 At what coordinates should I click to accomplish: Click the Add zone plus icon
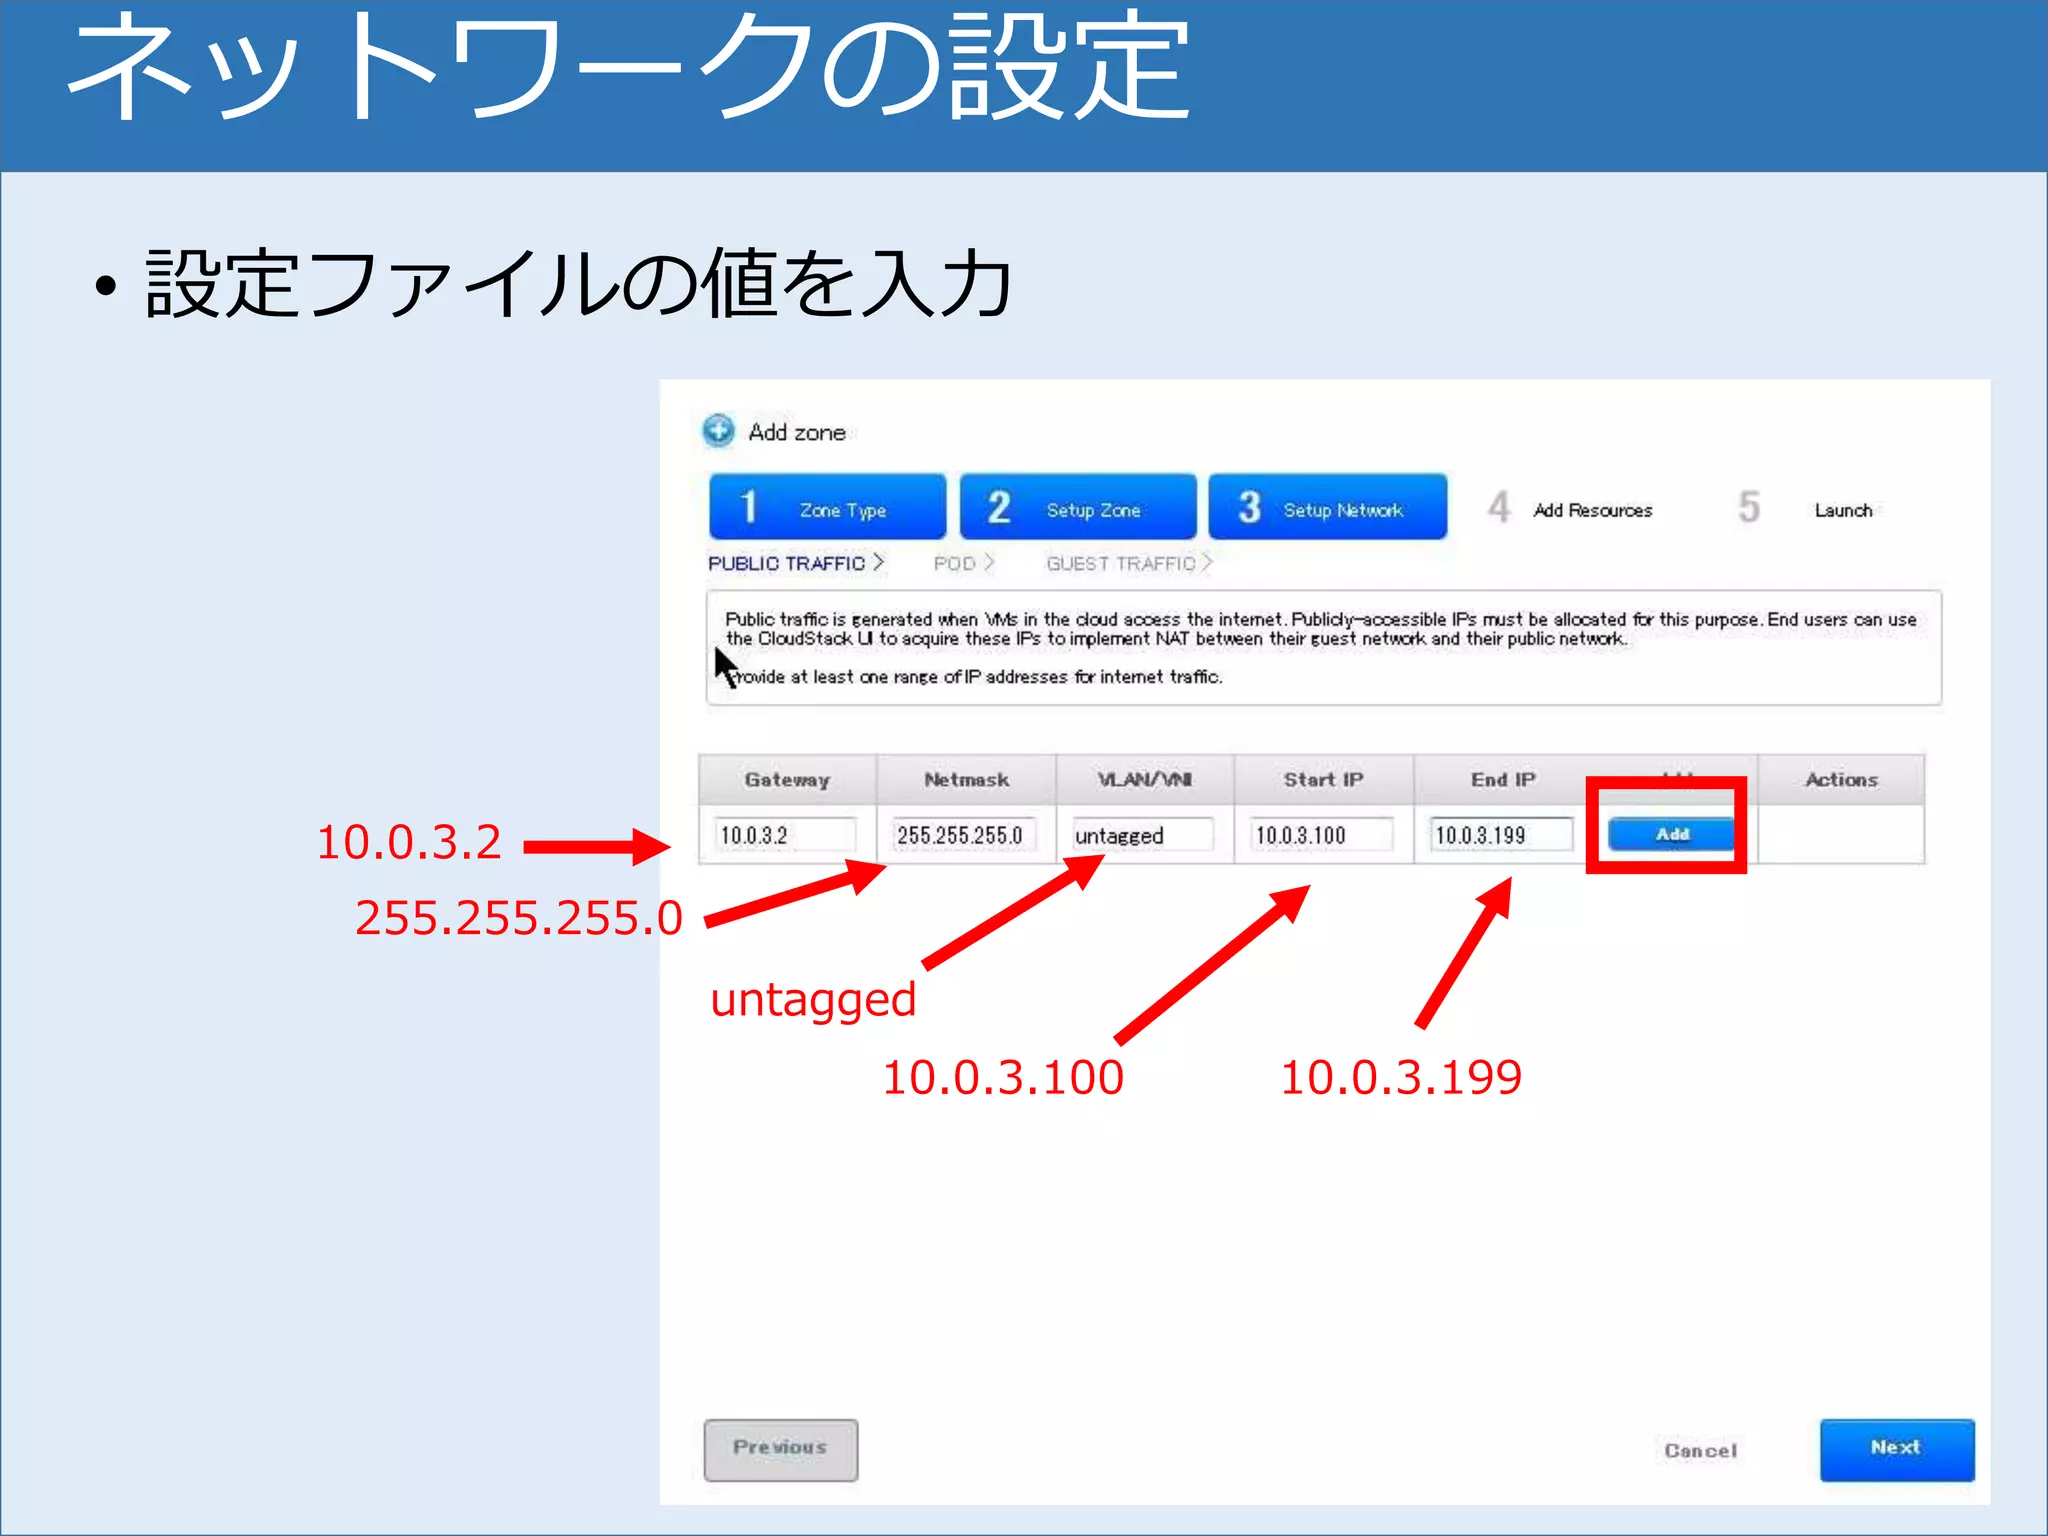[718, 431]
